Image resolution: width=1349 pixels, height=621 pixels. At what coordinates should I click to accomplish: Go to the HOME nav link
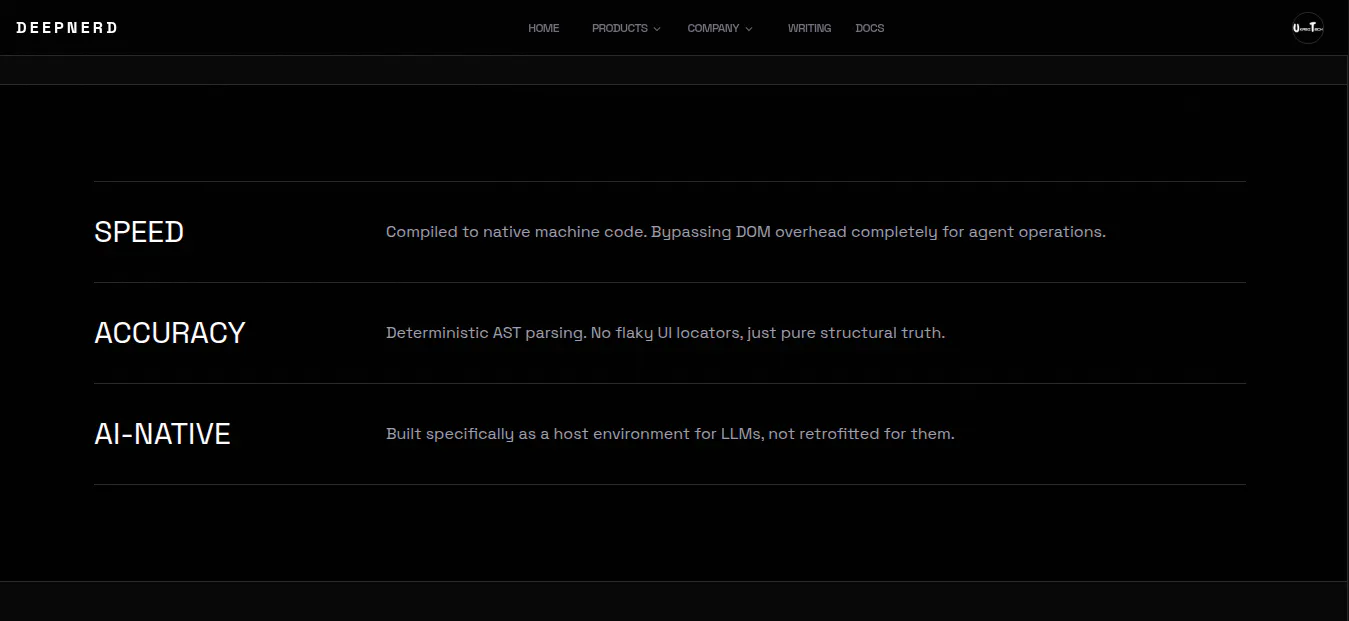click(x=543, y=28)
